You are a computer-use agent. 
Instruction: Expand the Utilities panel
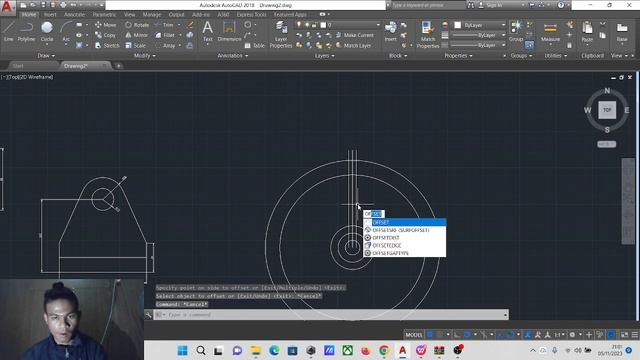pyautogui.click(x=555, y=56)
